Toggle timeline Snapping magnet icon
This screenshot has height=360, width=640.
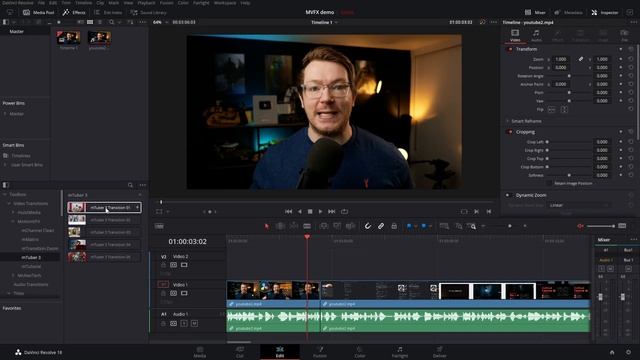point(367,226)
